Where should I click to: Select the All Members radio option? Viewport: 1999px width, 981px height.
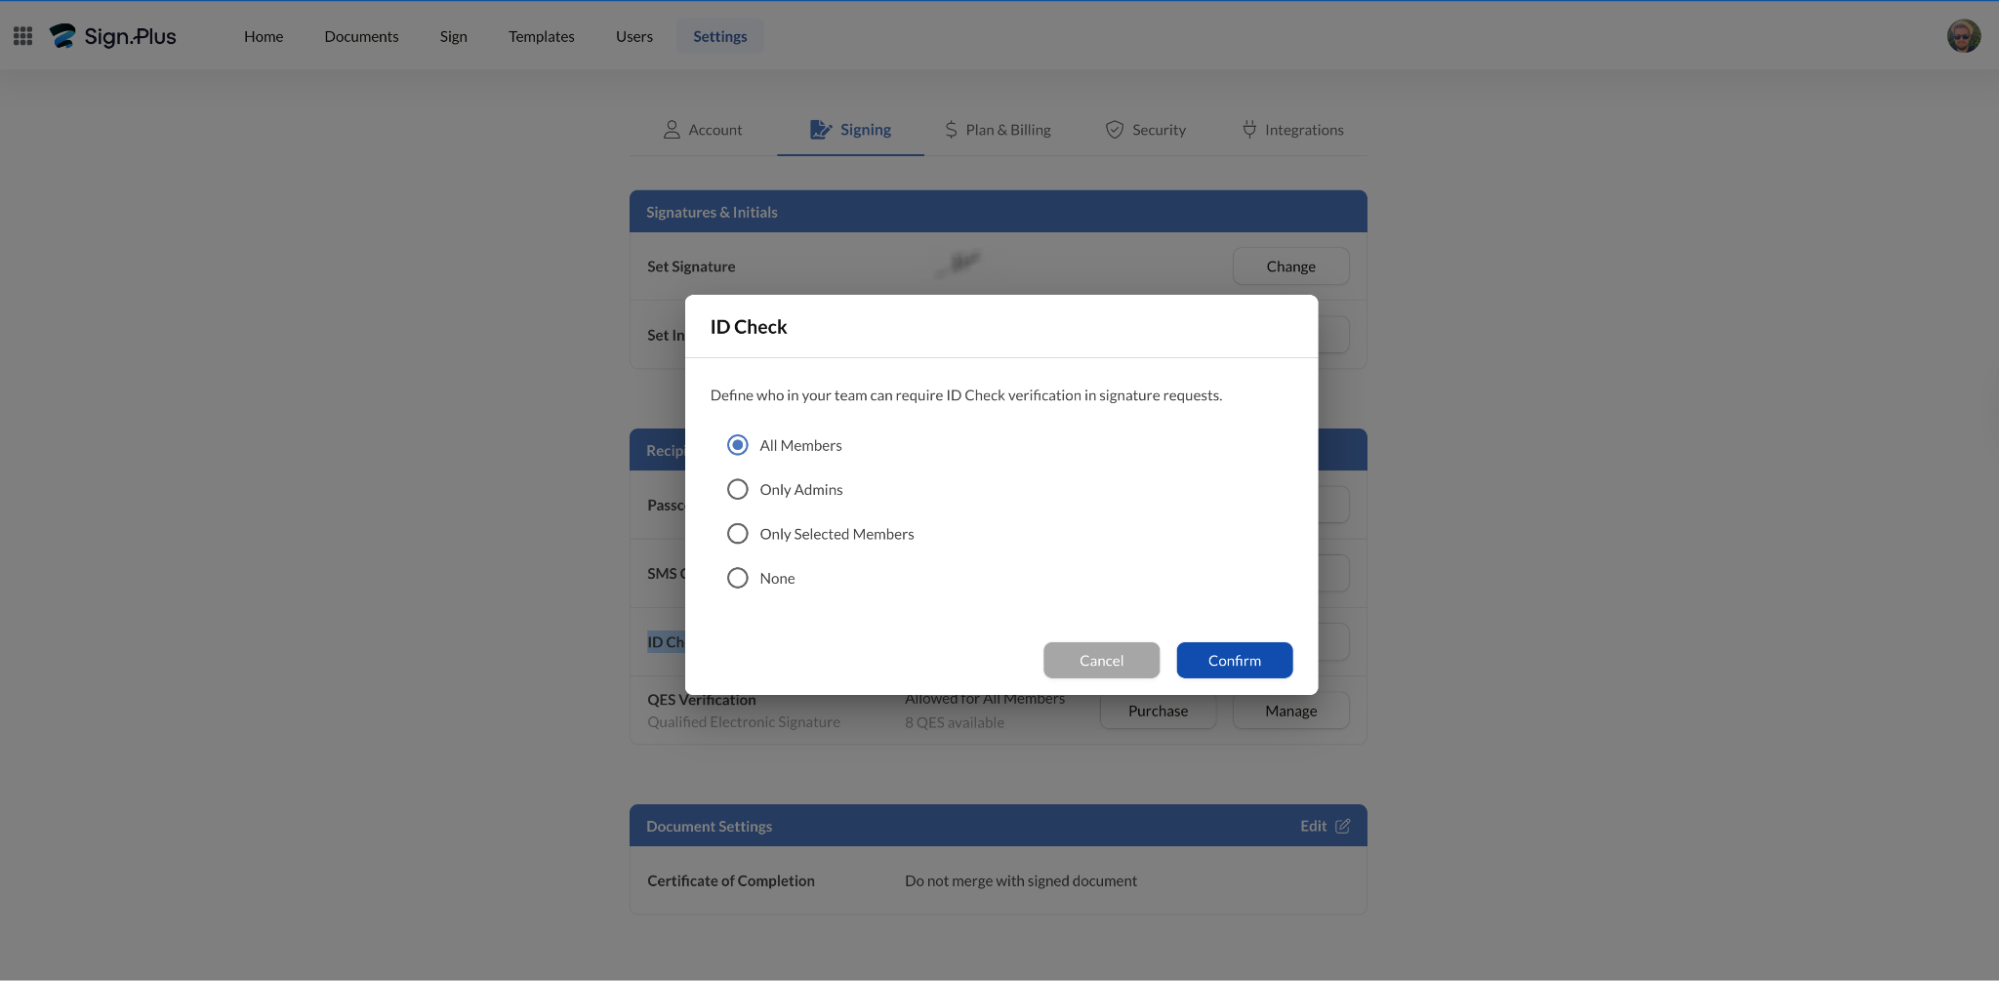click(x=737, y=445)
